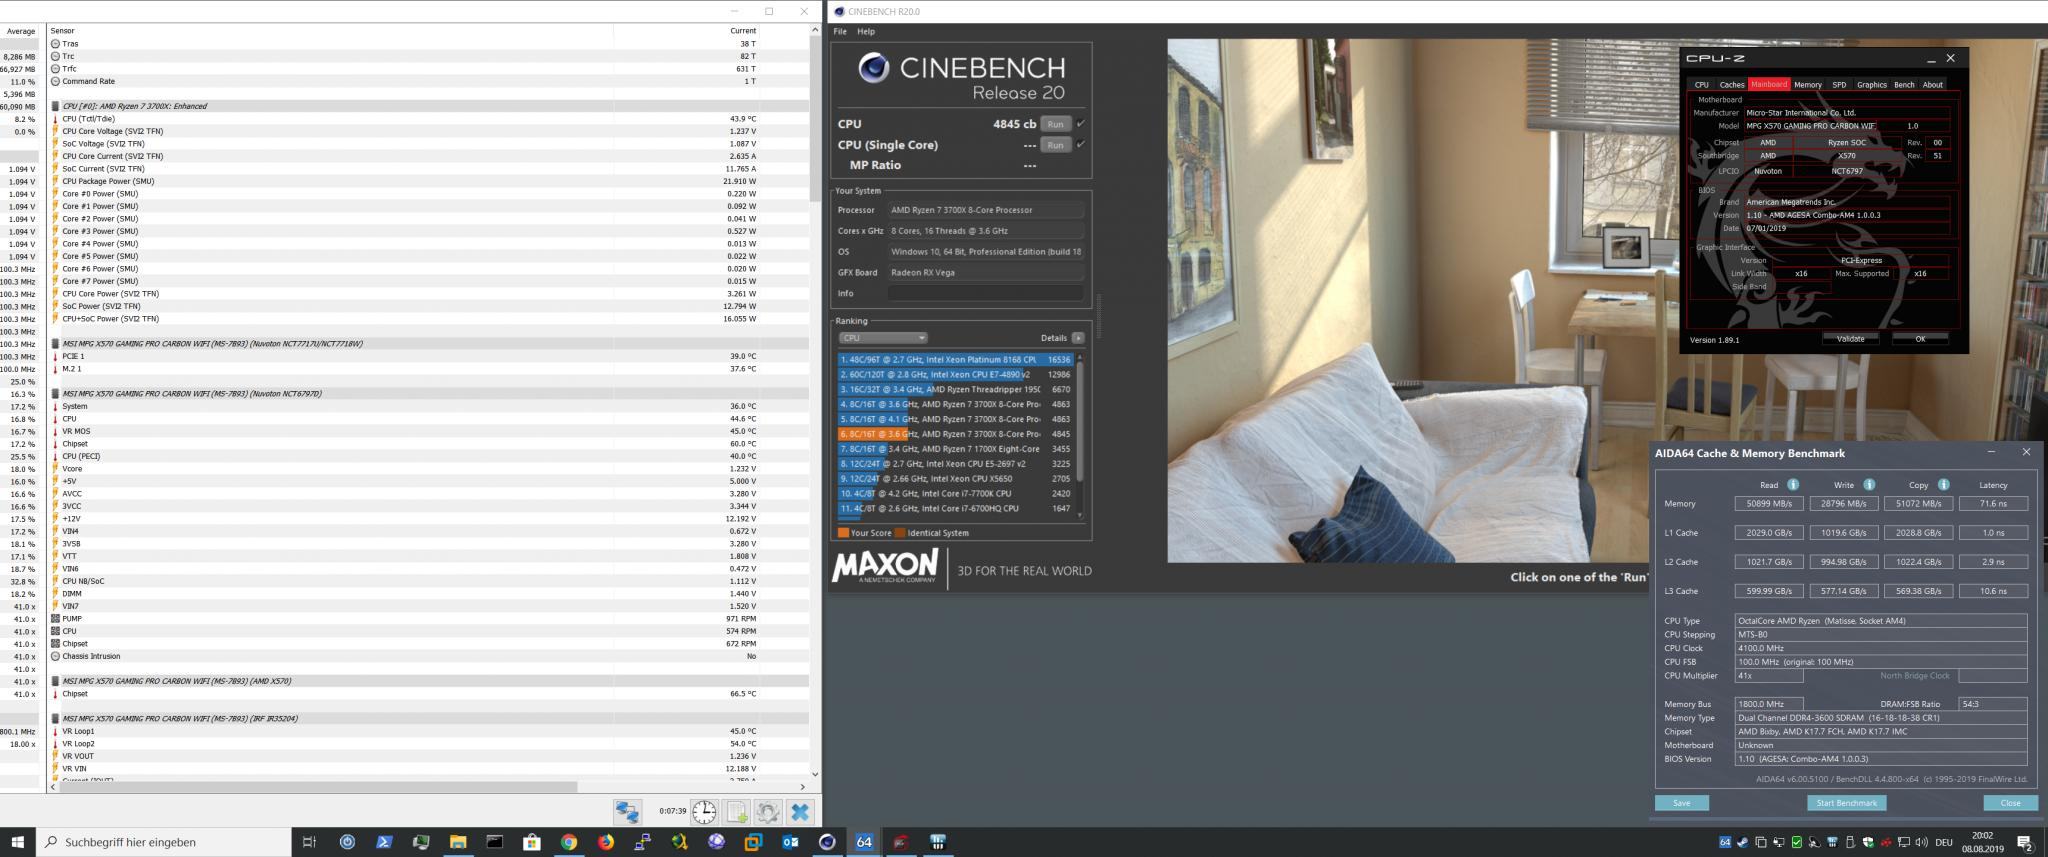Show info for AIDA64 Read column
The height and width of the screenshot is (857, 2048).
[1793, 485]
